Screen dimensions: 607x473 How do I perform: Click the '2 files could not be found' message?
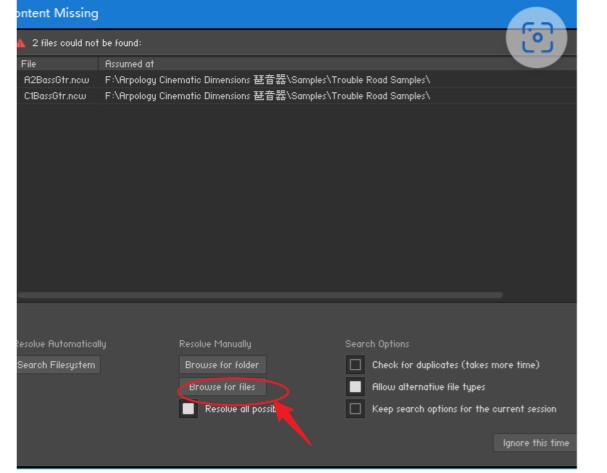(87, 43)
